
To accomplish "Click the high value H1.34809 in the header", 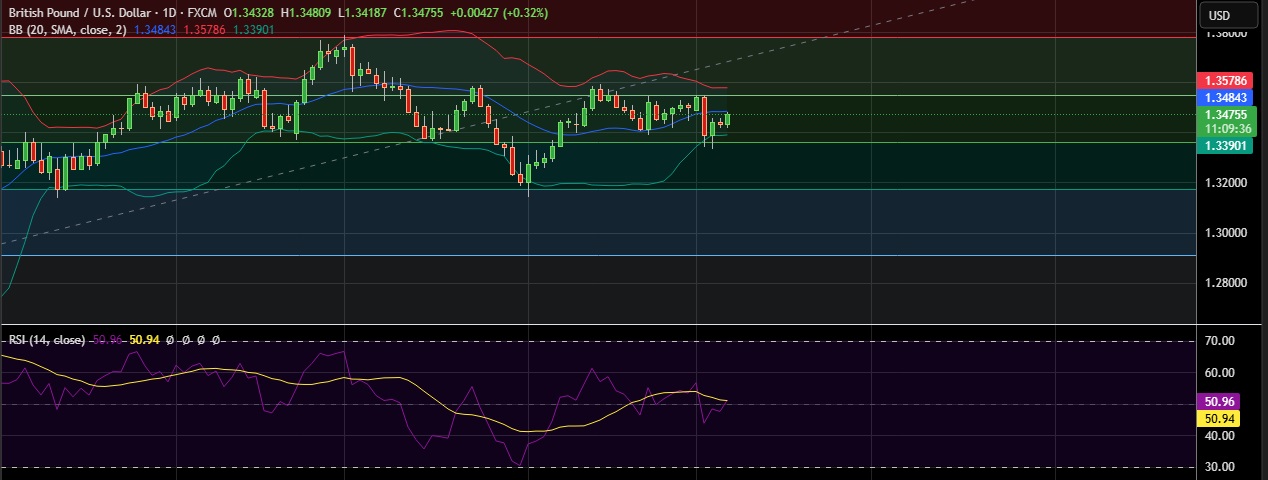I will 308,13.
